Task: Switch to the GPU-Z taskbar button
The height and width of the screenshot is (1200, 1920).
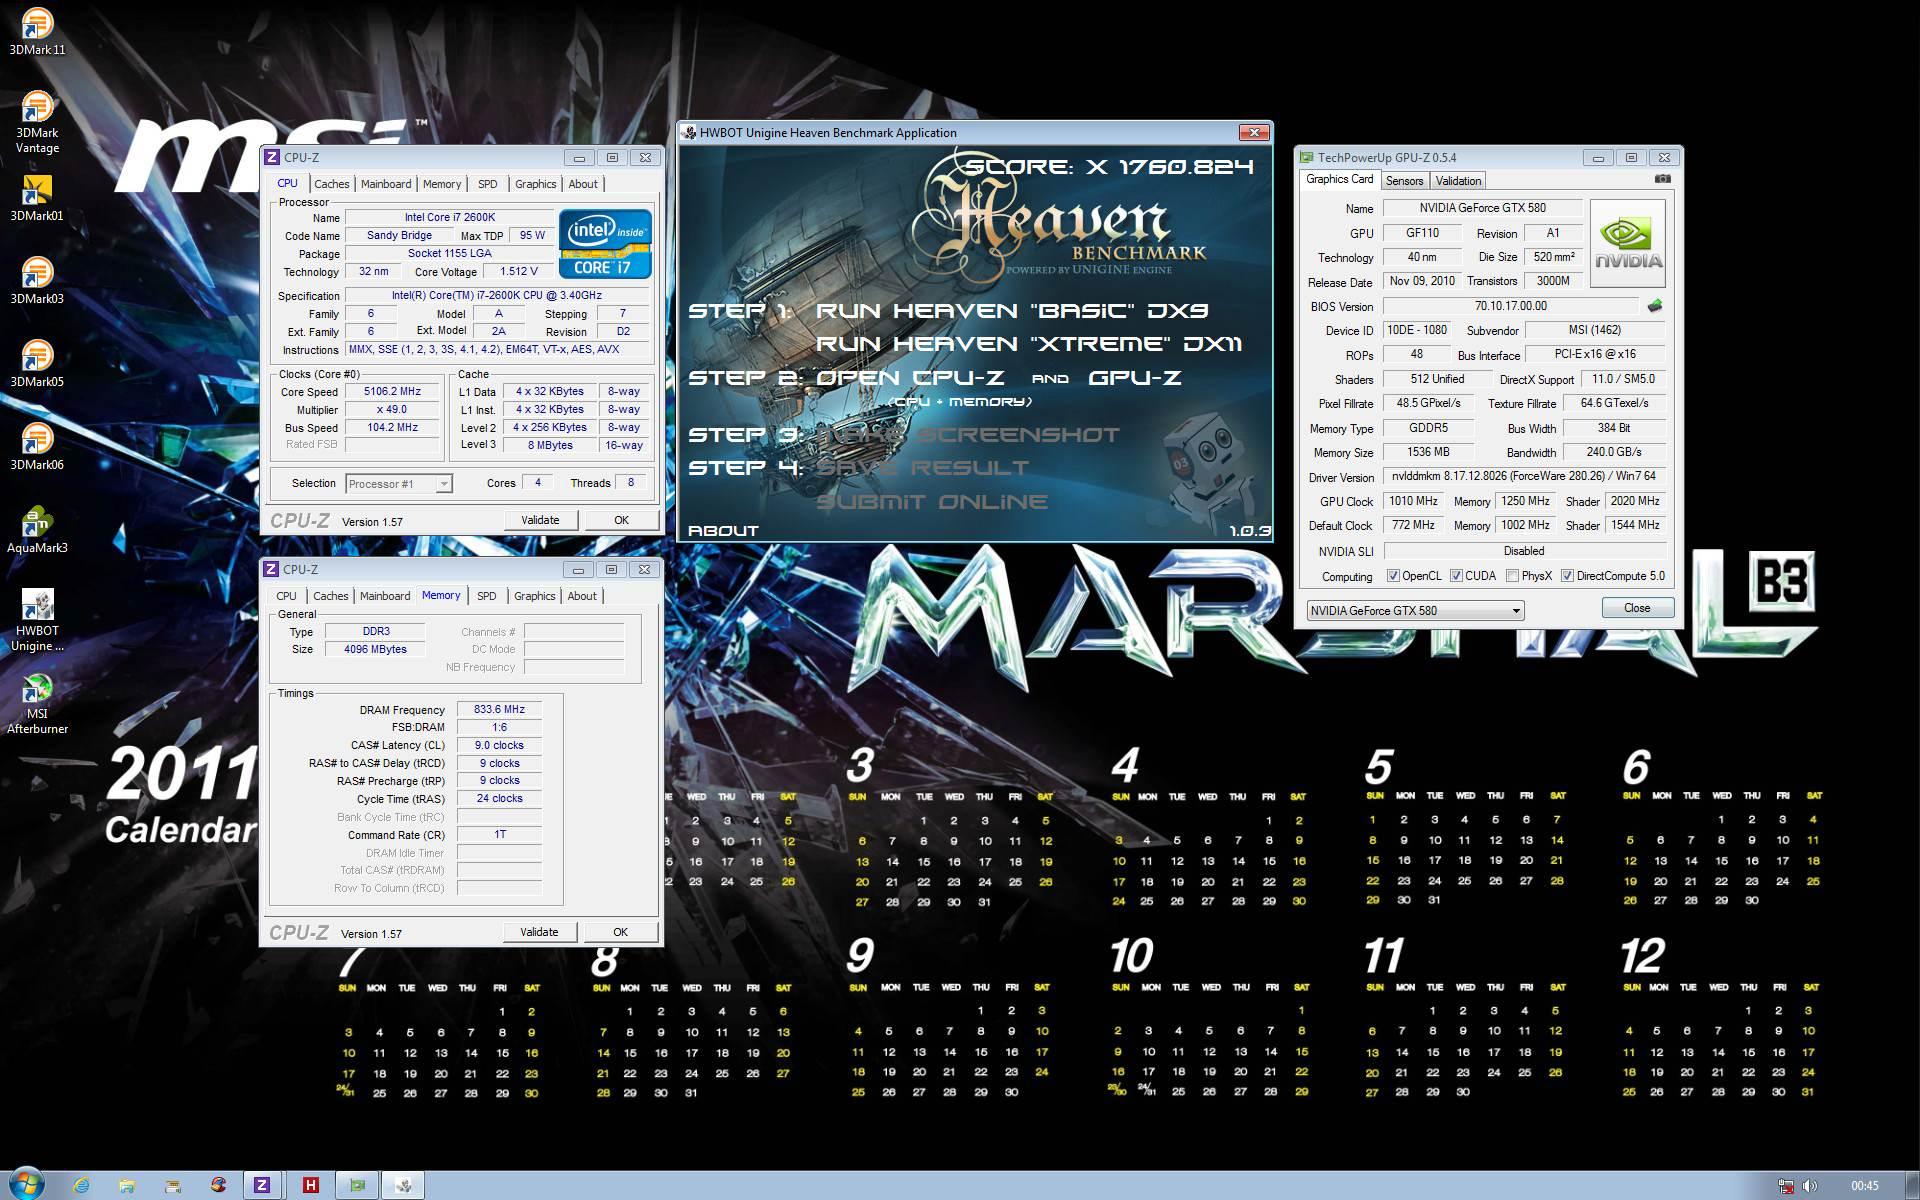Action: (357, 1185)
